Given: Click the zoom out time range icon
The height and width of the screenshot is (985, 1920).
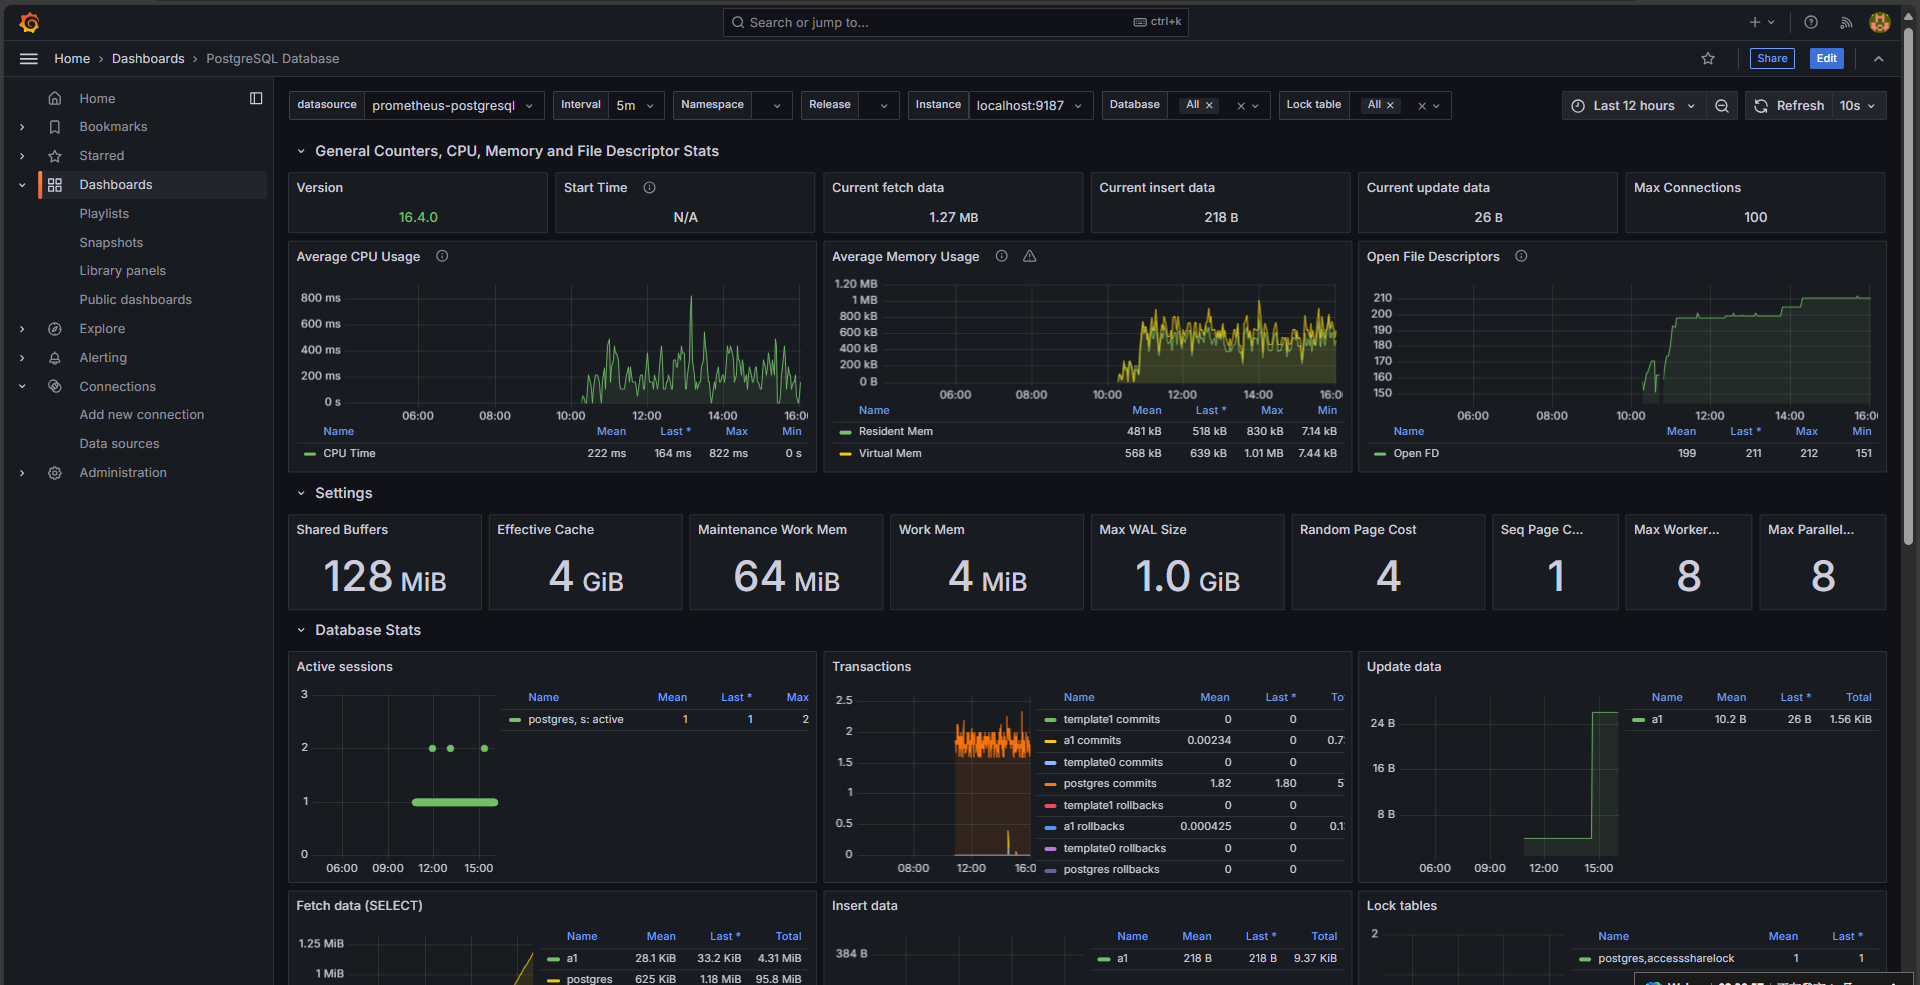Looking at the screenshot, I should pyautogui.click(x=1722, y=106).
